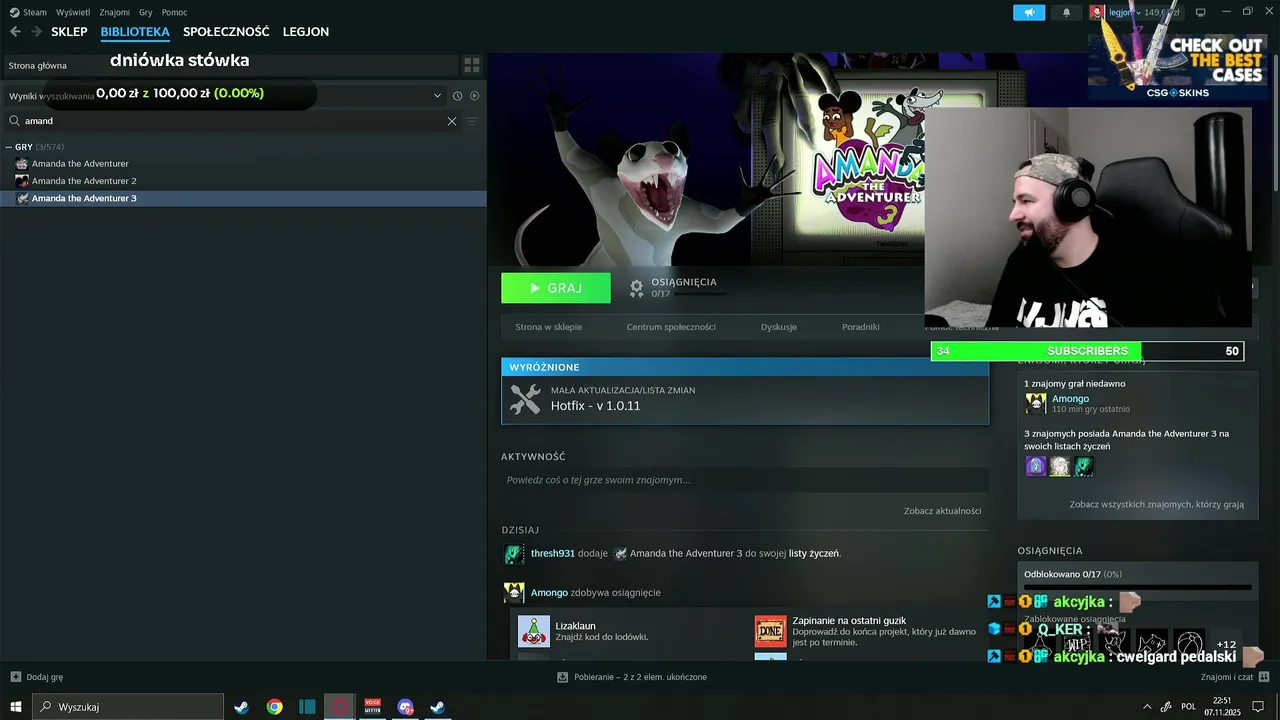The height and width of the screenshot is (720, 1280).
Task: Open the Pobieranie downloads status
Action: [632, 677]
